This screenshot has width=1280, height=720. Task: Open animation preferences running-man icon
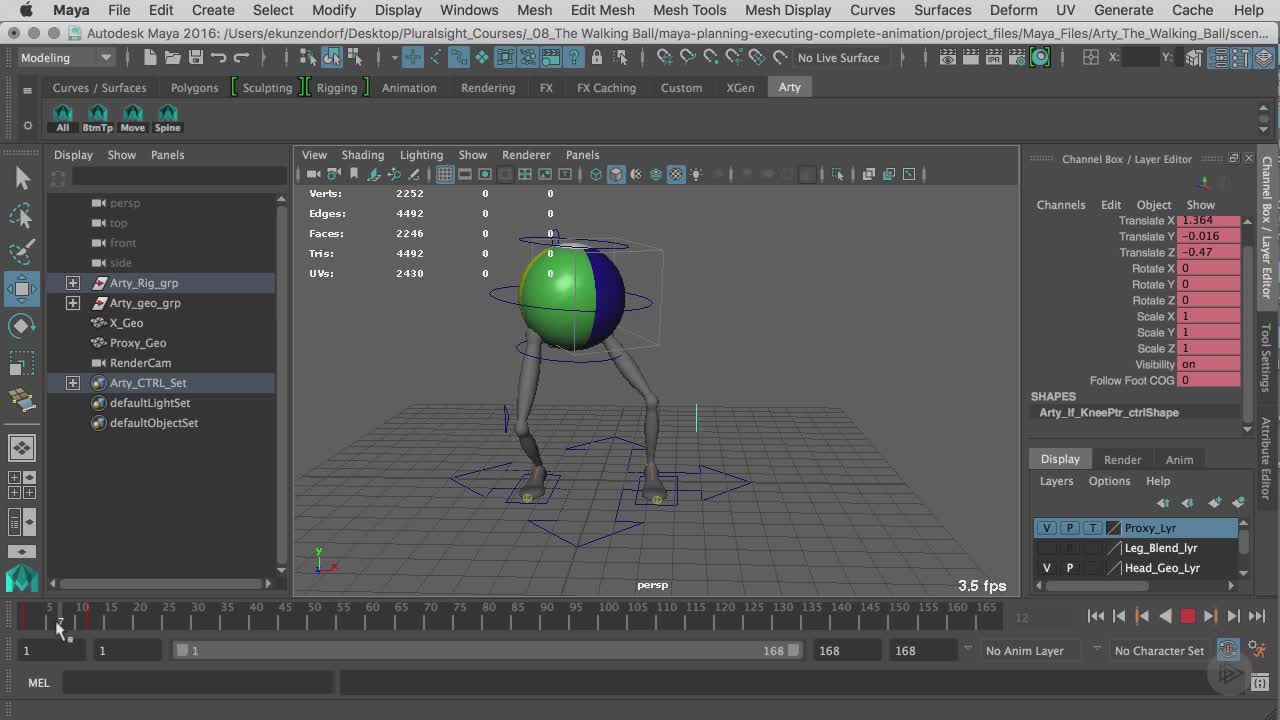pos(1259,650)
